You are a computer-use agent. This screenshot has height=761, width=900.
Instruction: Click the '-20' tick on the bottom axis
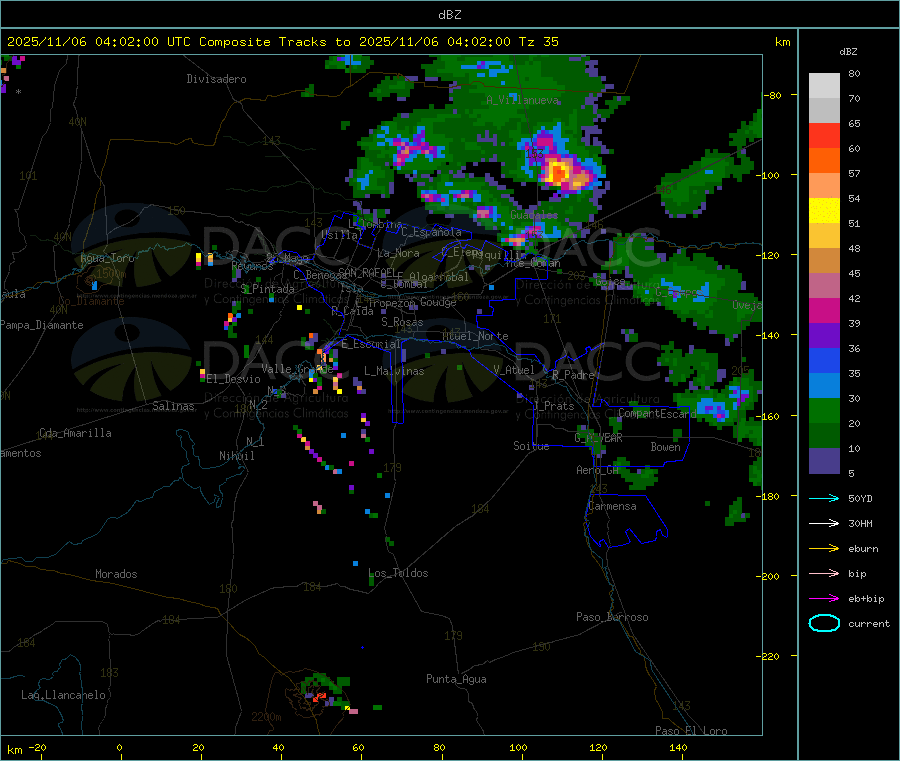click(37, 747)
